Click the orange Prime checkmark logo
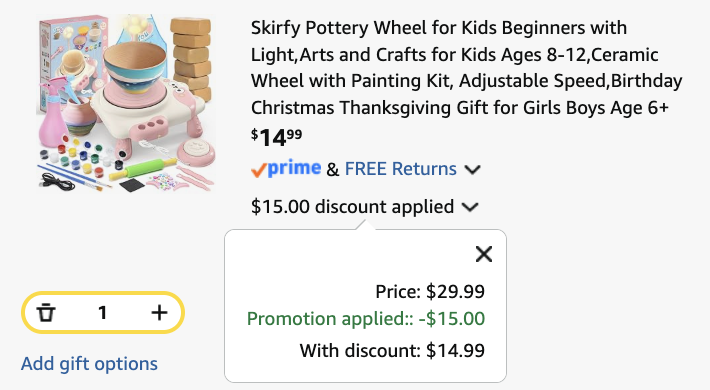710x390 pixels. [x=259, y=170]
